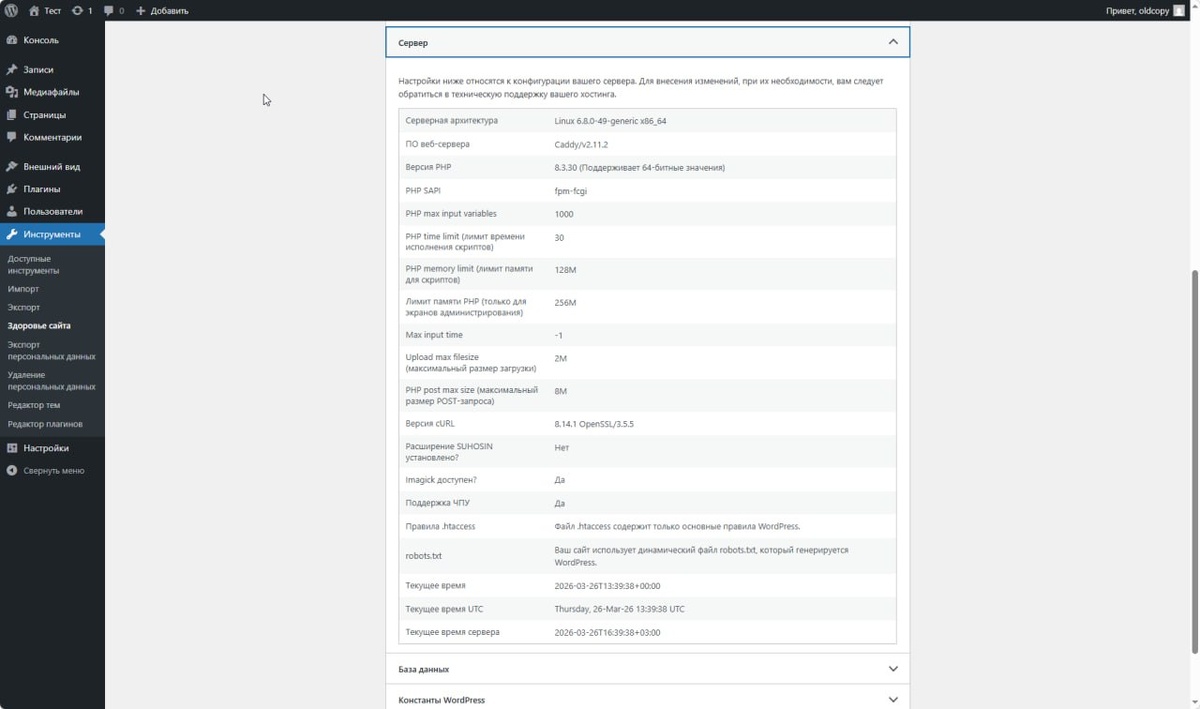Open the comments bubble icon in admin bar
Screen dimensions: 1200x709
pos(109,10)
